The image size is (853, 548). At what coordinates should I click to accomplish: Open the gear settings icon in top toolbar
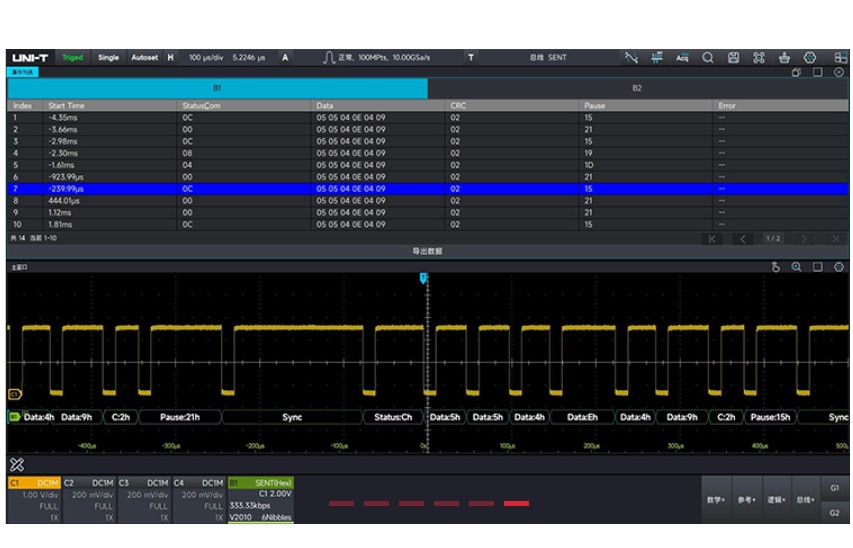tap(811, 58)
